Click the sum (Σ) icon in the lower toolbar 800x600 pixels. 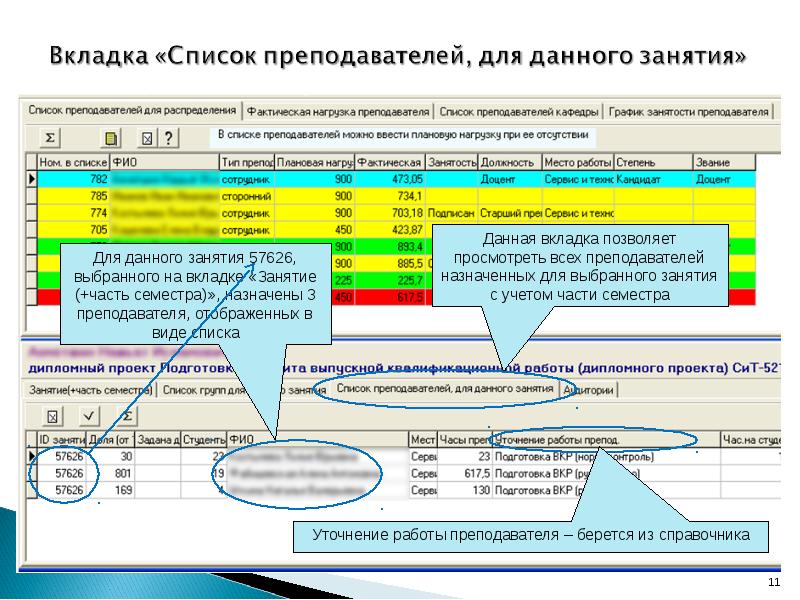tap(127, 415)
